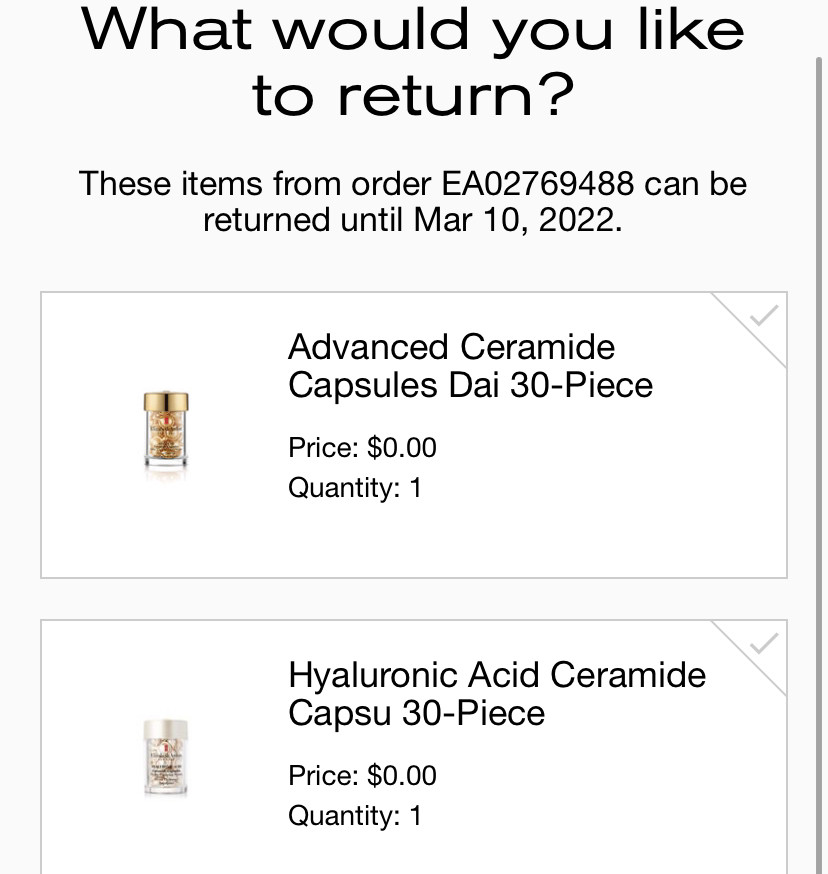Click the corner diagonal line on Advanced Ceramide card
This screenshot has width=828, height=874.
(748, 330)
